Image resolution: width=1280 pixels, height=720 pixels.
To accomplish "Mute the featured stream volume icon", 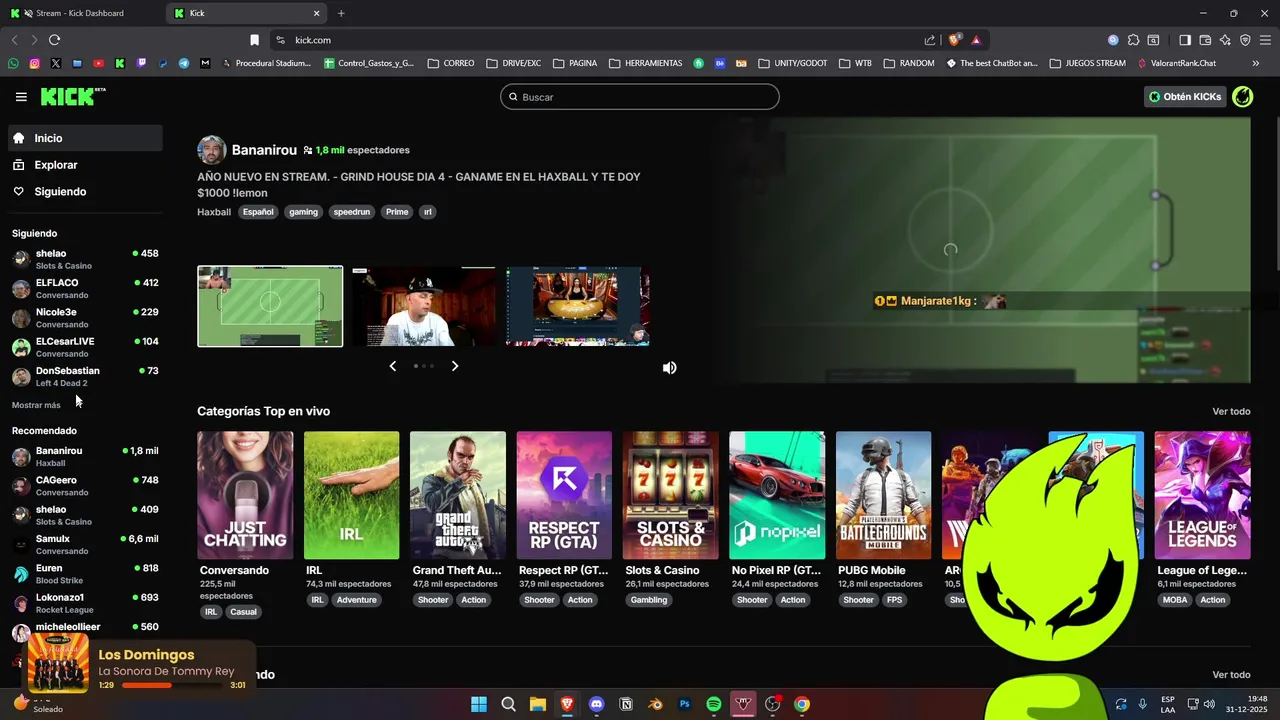I will pyautogui.click(x=670, y=368).
